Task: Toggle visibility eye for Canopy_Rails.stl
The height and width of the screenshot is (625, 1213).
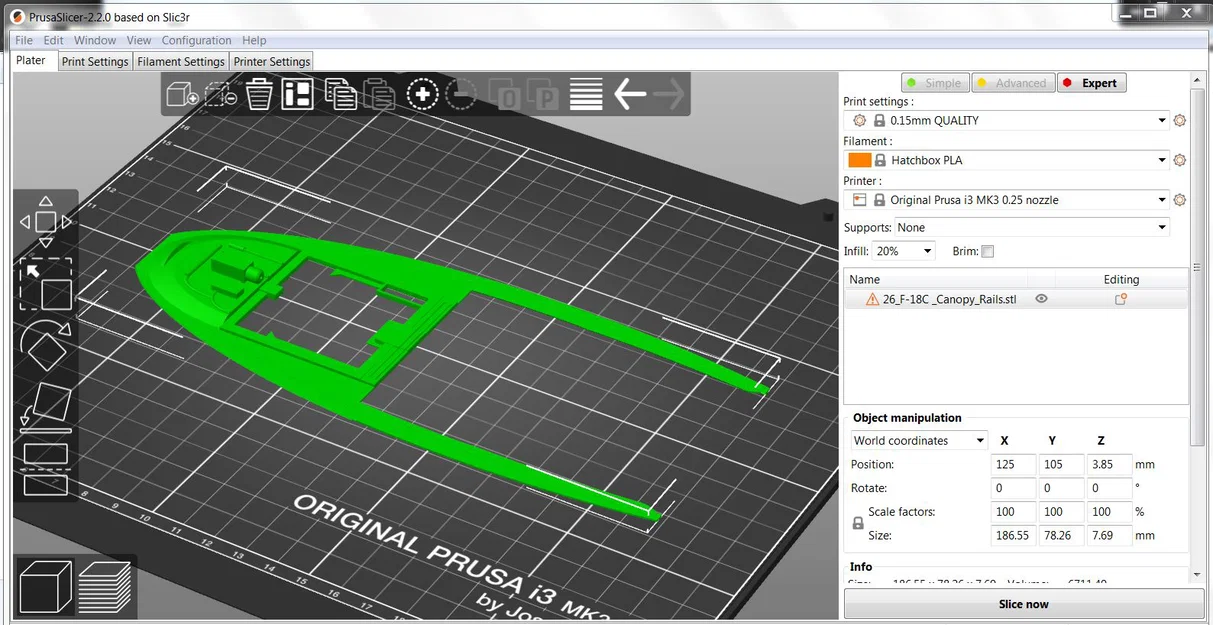Action: (x=1041, y=299)
